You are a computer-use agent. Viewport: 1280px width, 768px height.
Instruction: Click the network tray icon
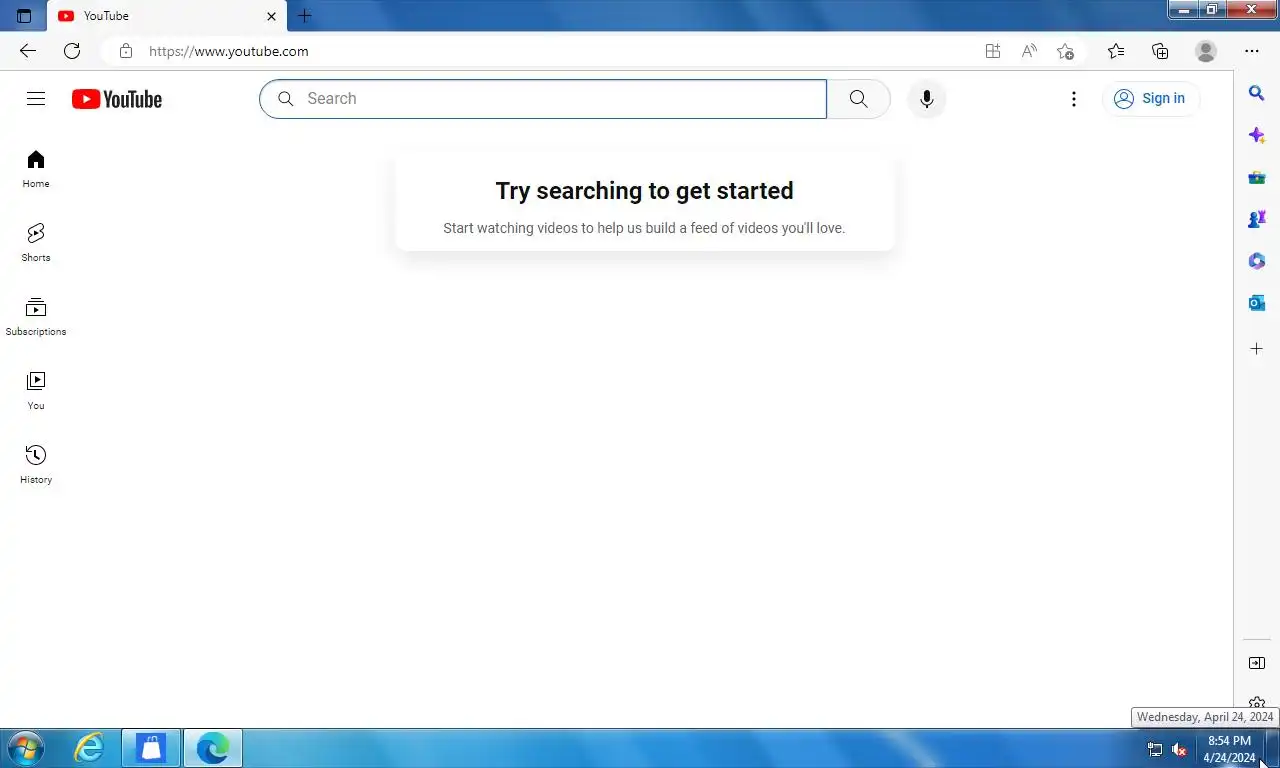click(1155, 750)
